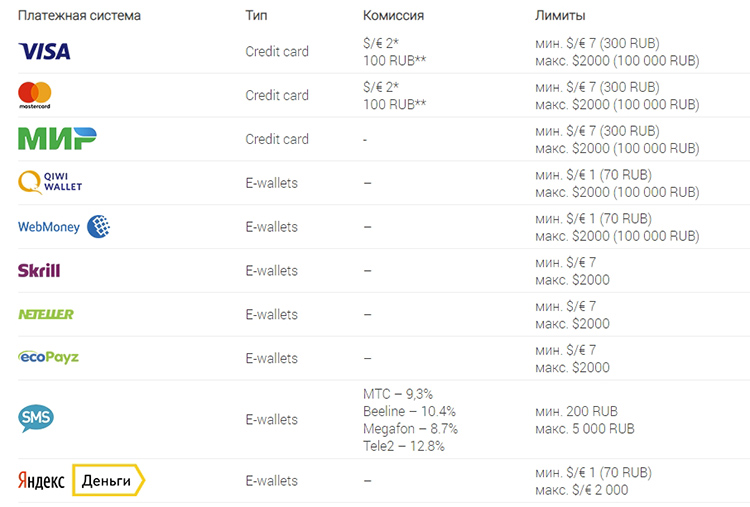This screenshot has height=507, width=750.
Task: Click the Тип column header
Action: coord(256,16)
